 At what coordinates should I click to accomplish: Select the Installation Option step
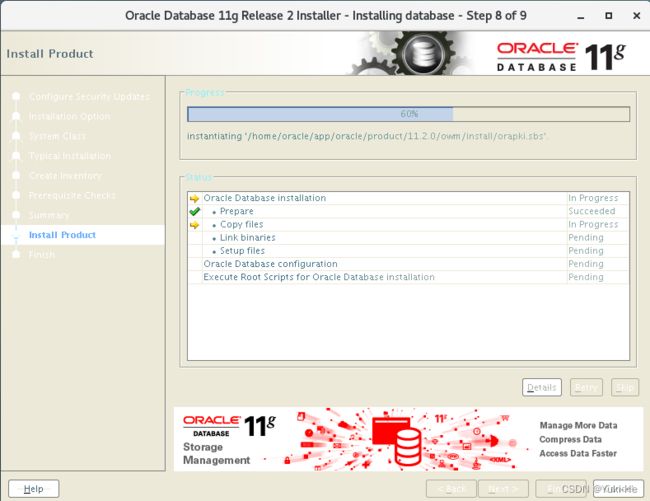pyautogui.click(x=69, y=116)
